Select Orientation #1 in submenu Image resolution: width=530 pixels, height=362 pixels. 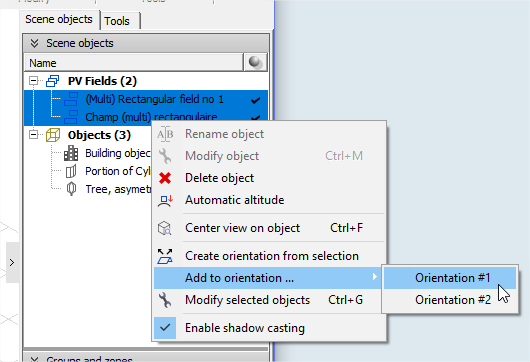450,278
